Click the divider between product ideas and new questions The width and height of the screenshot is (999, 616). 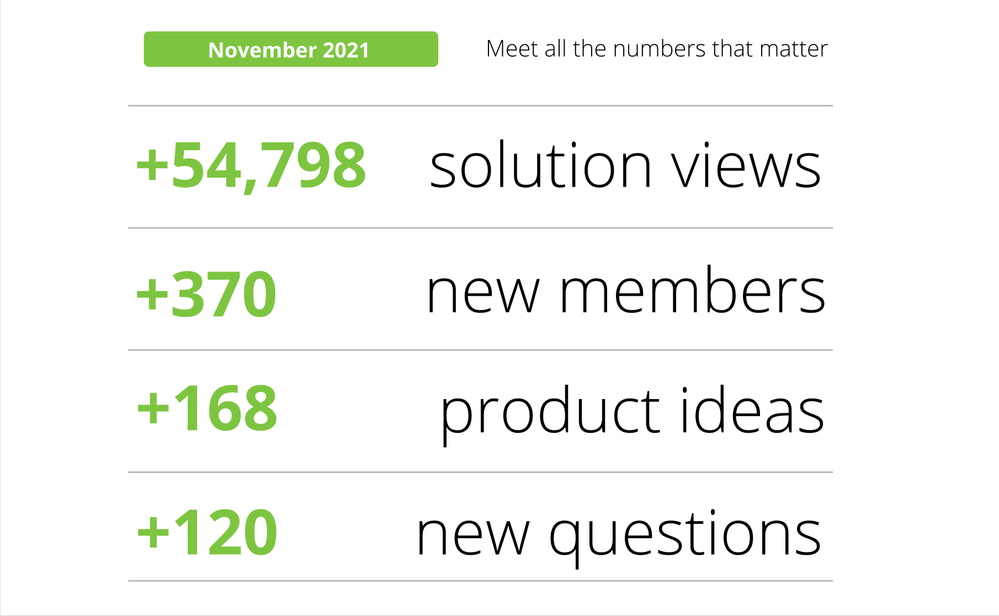(480, 472)
